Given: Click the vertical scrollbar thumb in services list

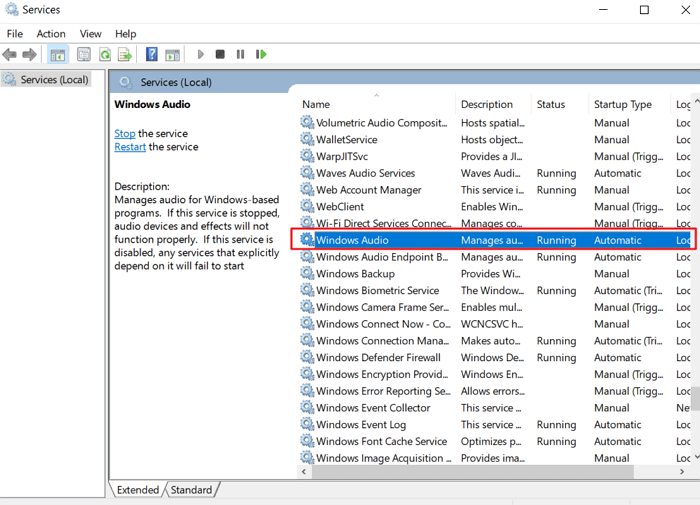Looking at the screenshot, I should (696, 397).
